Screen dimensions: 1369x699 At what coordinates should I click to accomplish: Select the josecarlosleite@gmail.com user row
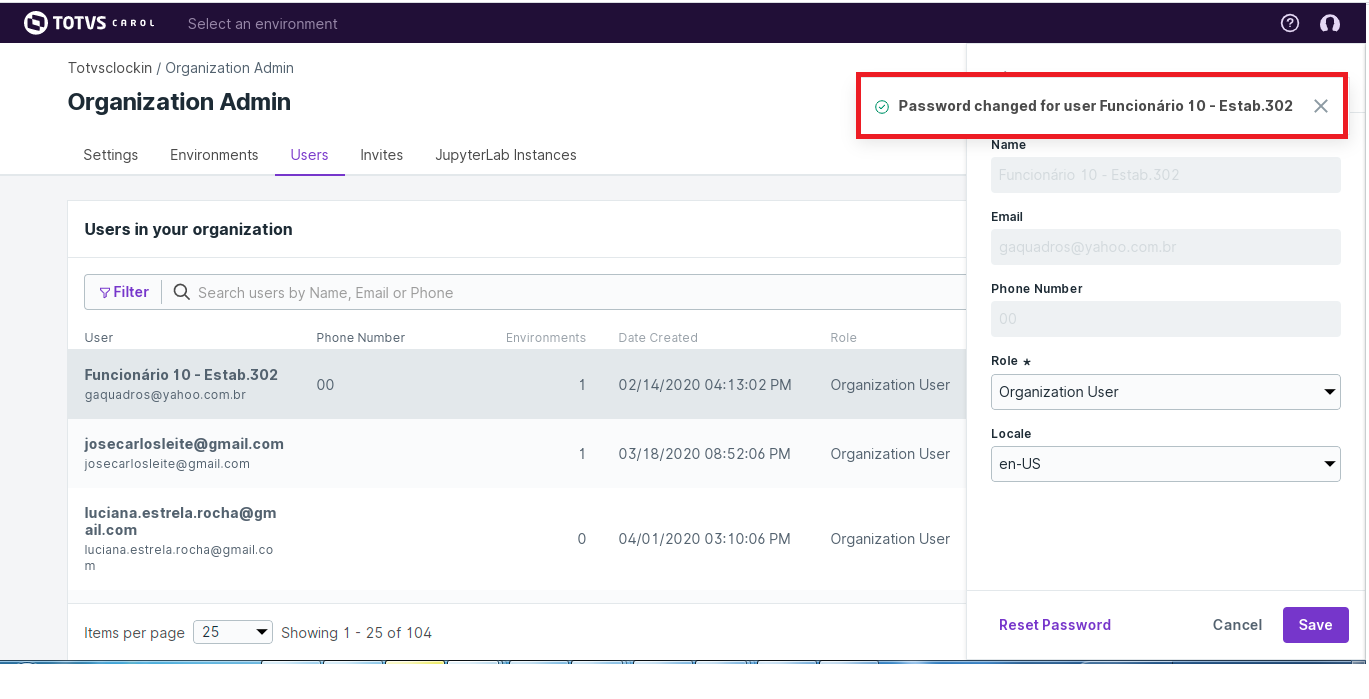coord(500,453)
